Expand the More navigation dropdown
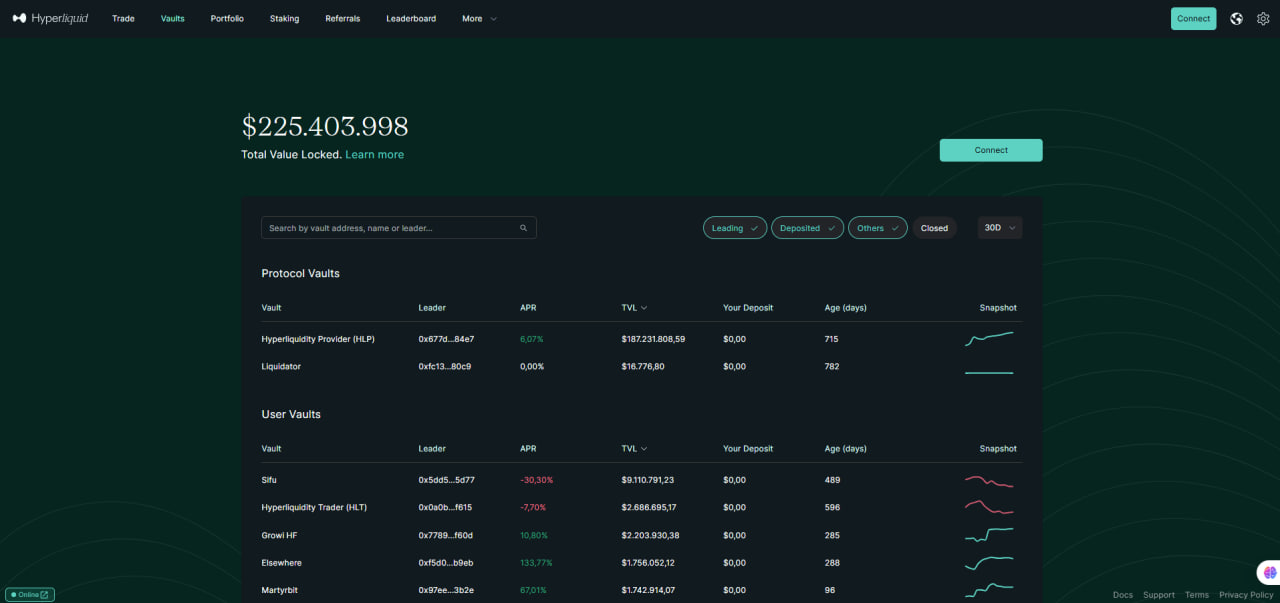 click(x=479, y=18)
